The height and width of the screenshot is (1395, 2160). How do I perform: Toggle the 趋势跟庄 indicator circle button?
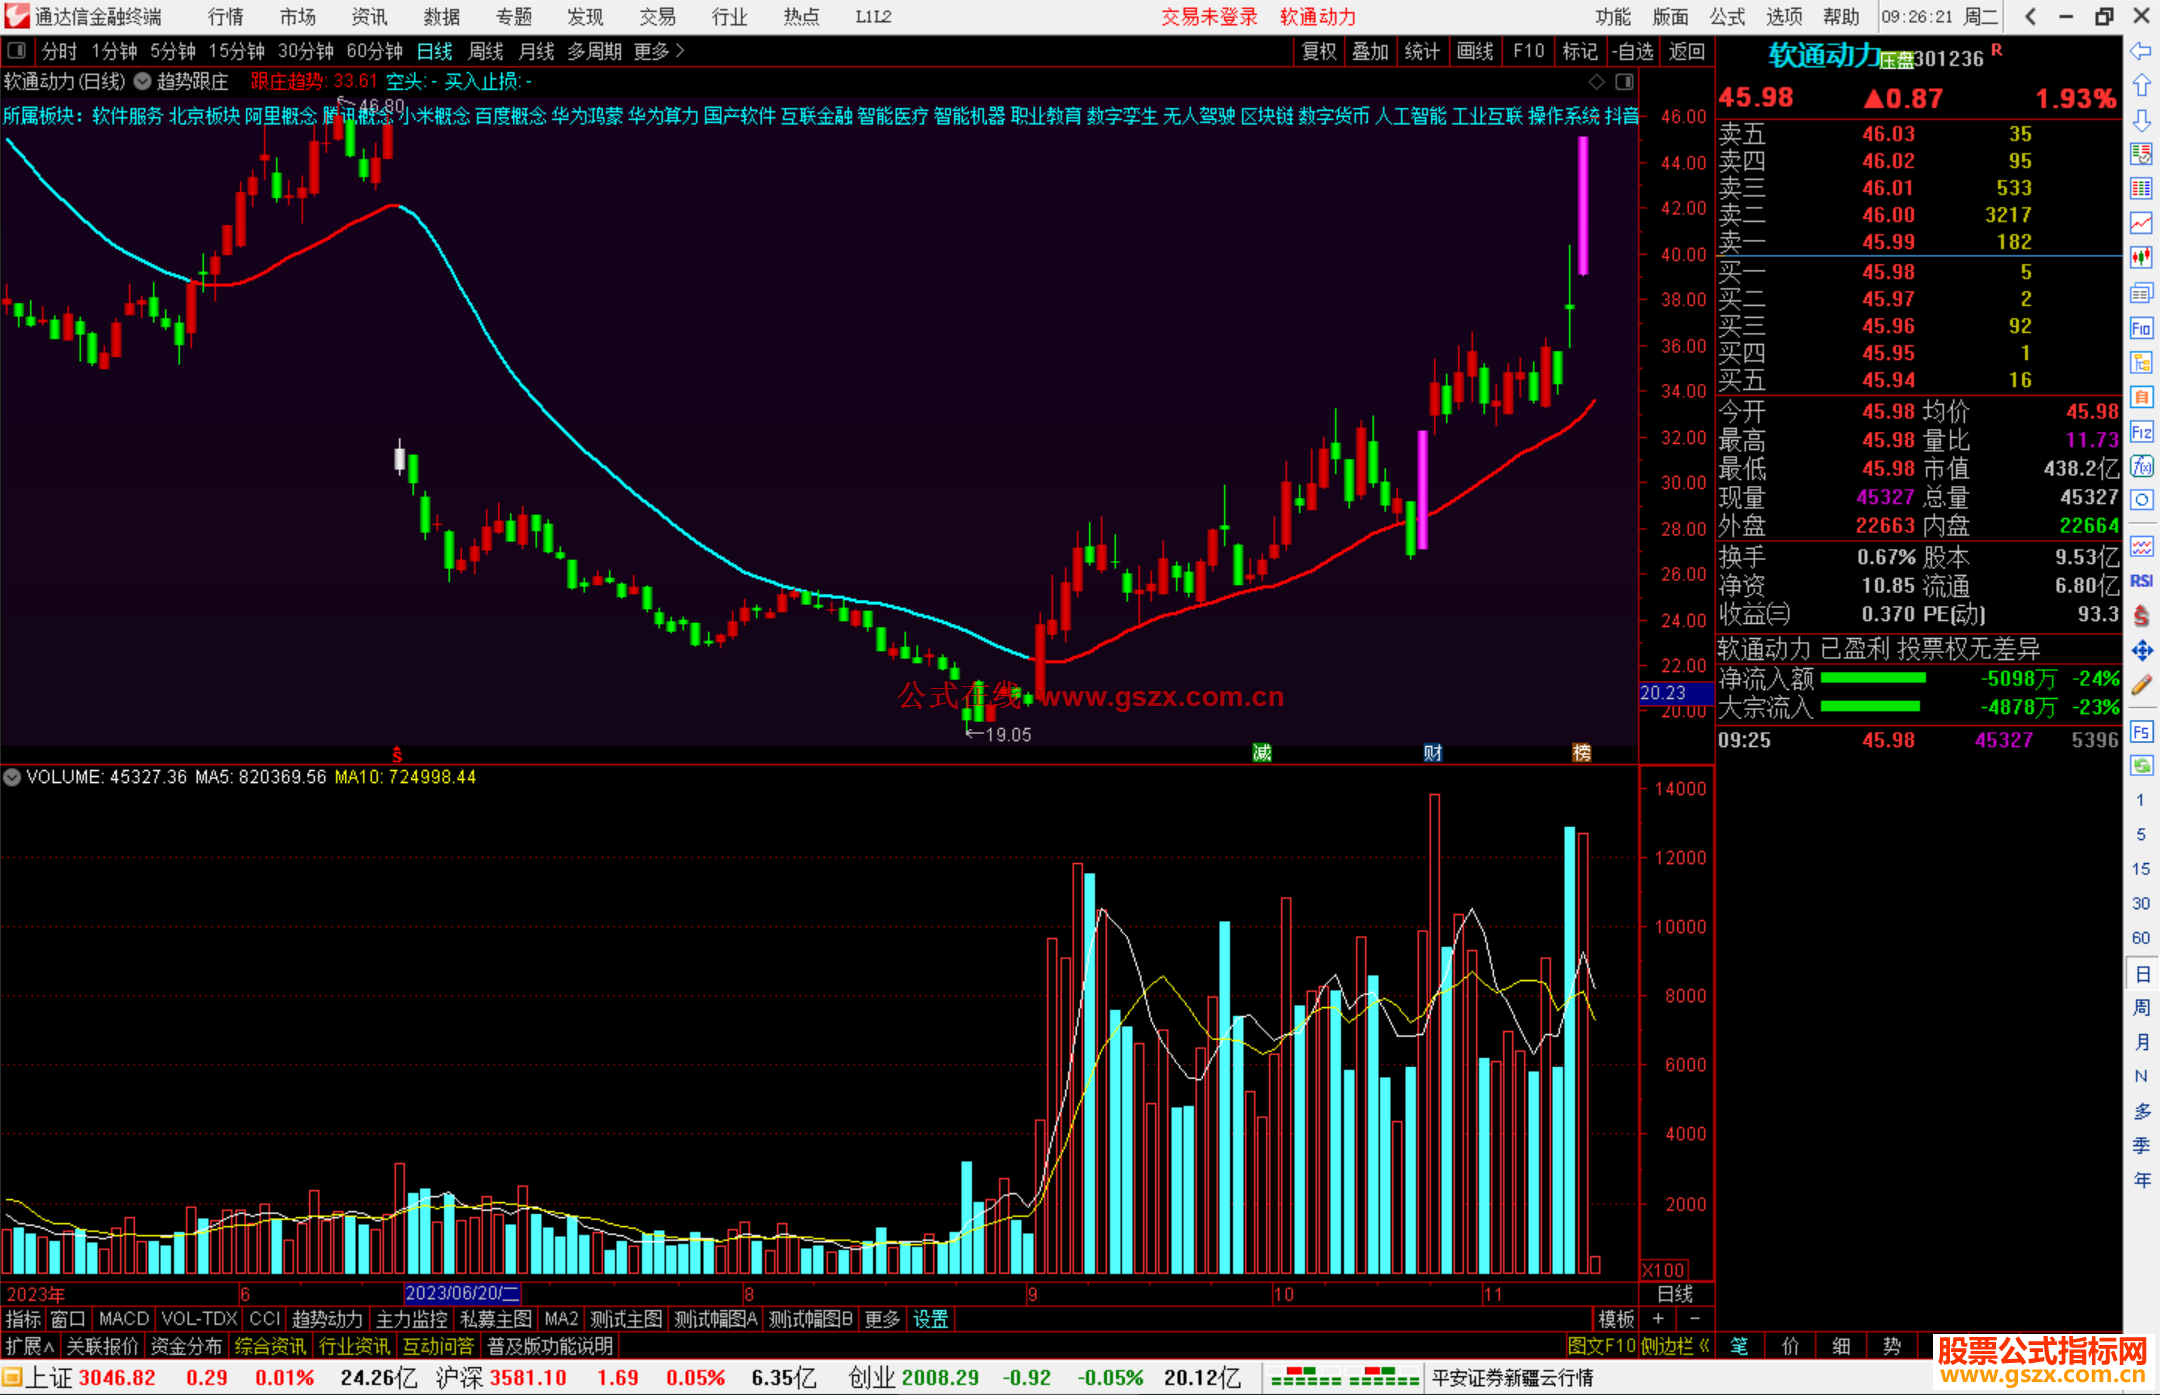tap(143, 81)
